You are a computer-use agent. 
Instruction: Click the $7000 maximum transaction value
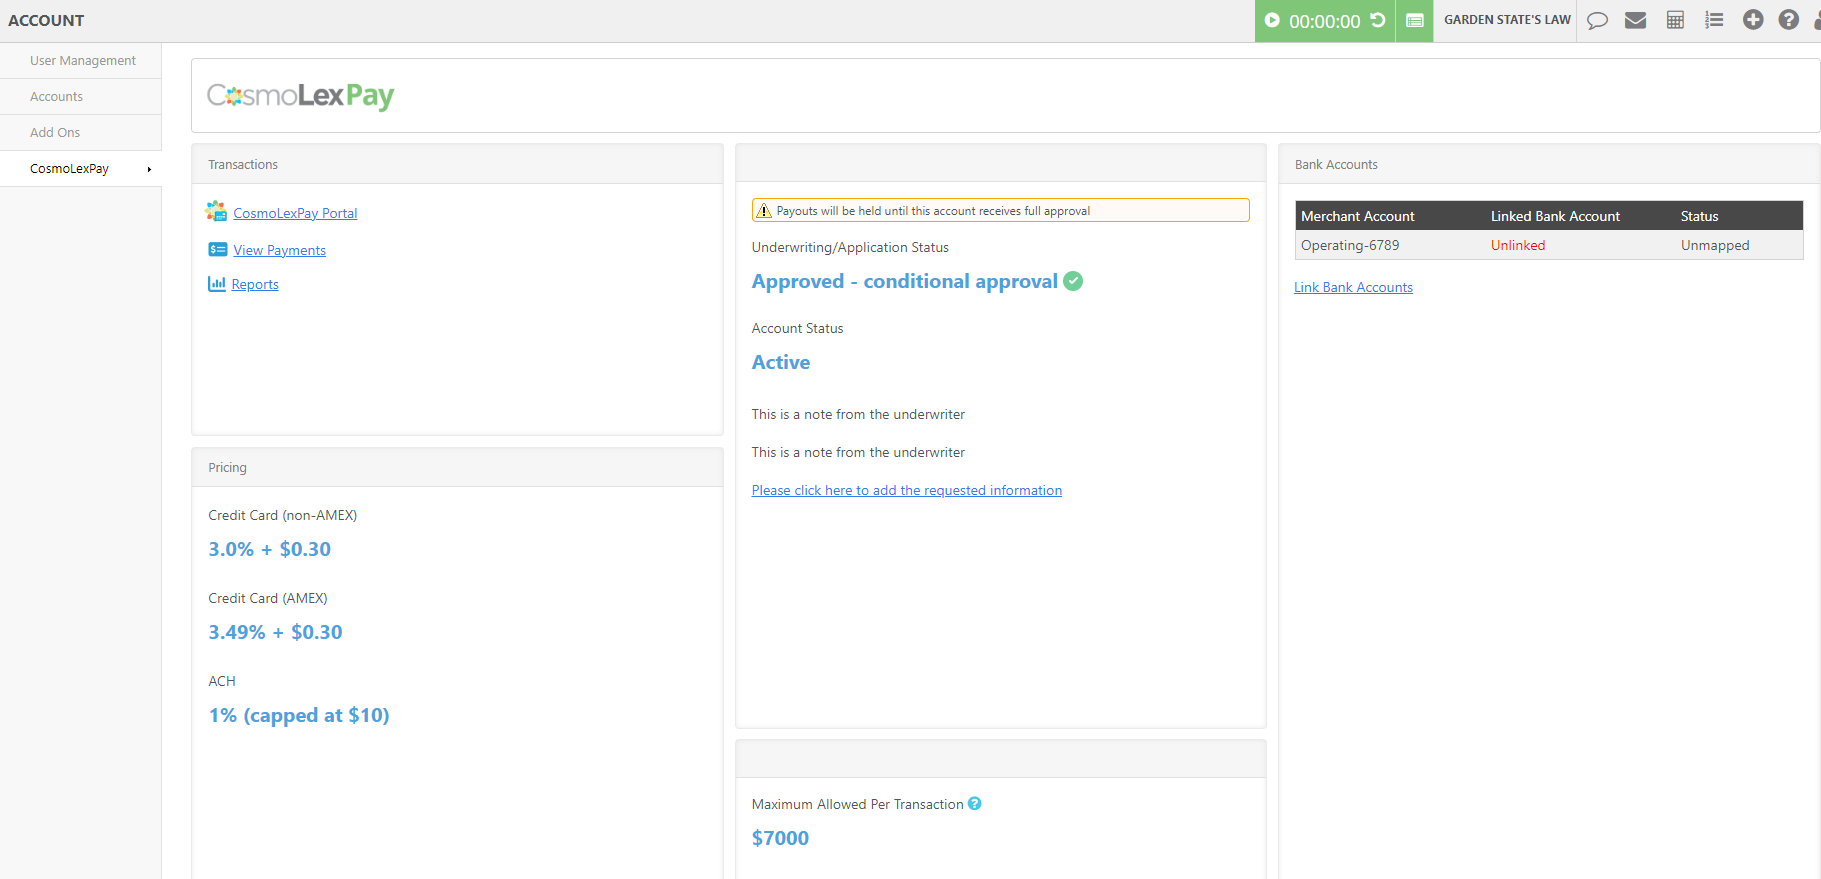(x=780, y=838)
